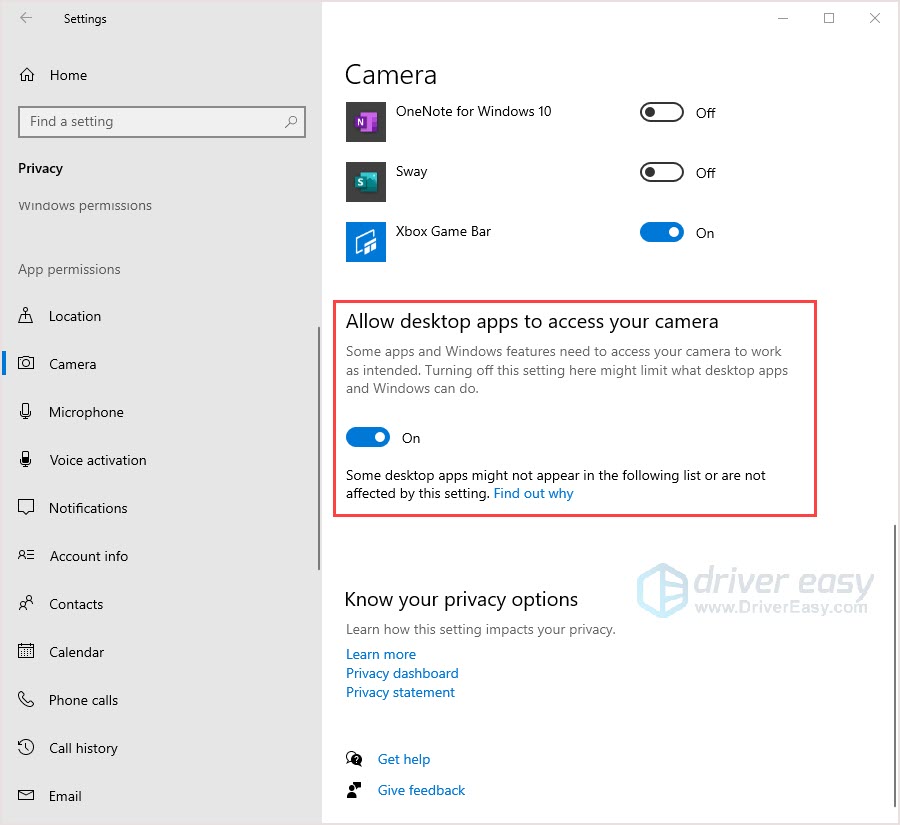
Task: Turn on Sway camera access toggle
Action: pyautogui.click(x=661, y=173)
